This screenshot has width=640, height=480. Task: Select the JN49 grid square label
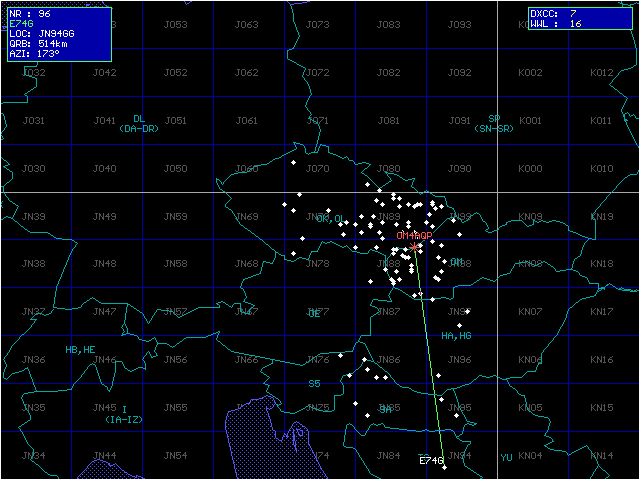(x=104, y=216)
